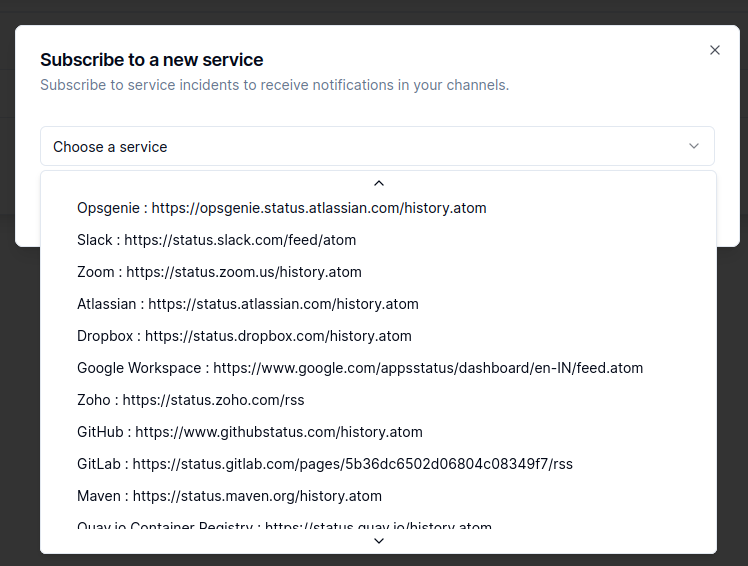Choose the Maven status option
The image size is (748, 566).
pyautogui.click(x=378, y=496)
